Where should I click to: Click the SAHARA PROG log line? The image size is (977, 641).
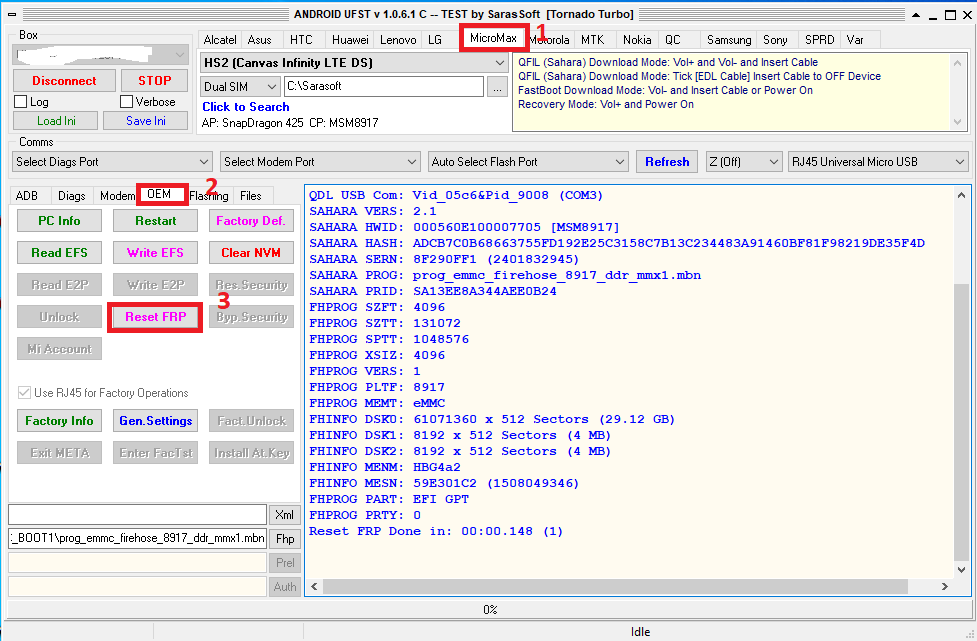[x=505, y=275]
